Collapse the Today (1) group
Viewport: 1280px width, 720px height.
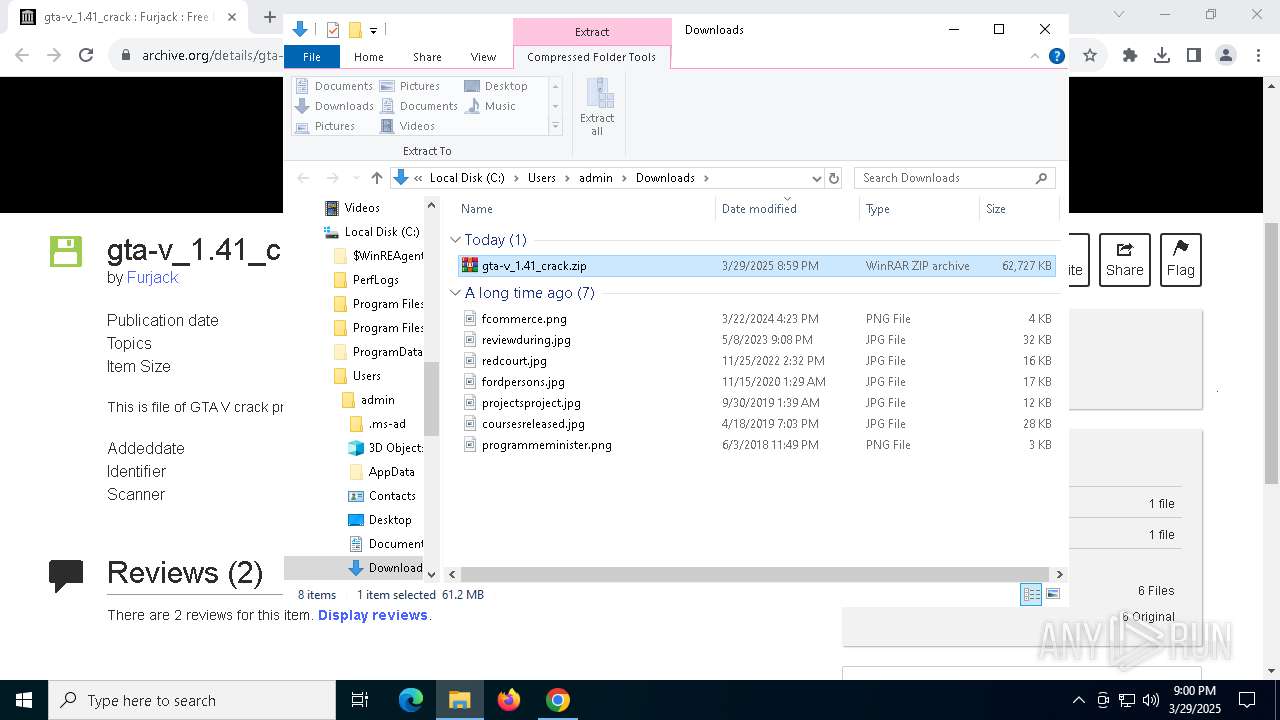456,240
